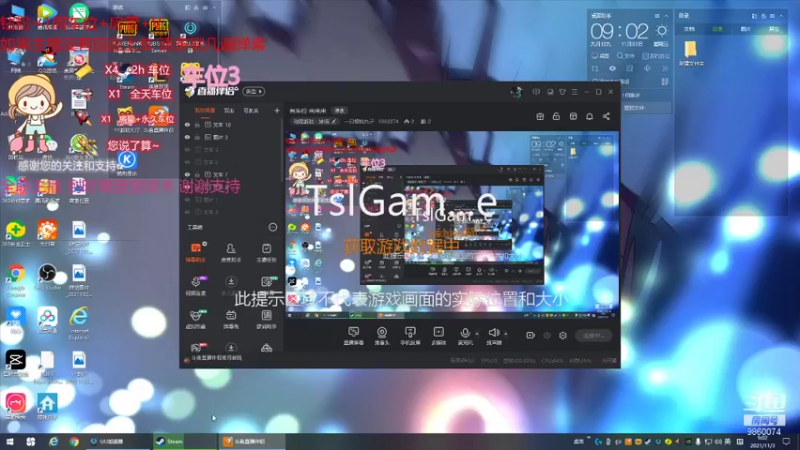
Task: Toggle visibility of the 文本 7 layer
Action: [187, 174]
